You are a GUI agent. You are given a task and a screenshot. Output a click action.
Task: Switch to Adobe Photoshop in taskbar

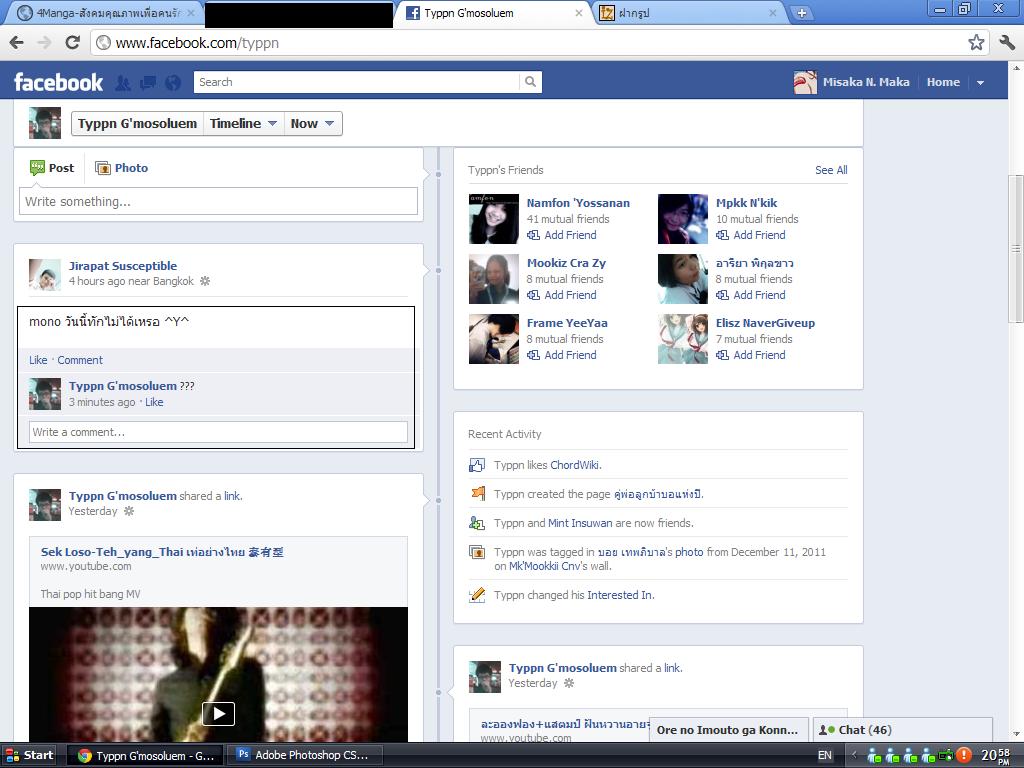pos(303,755)
